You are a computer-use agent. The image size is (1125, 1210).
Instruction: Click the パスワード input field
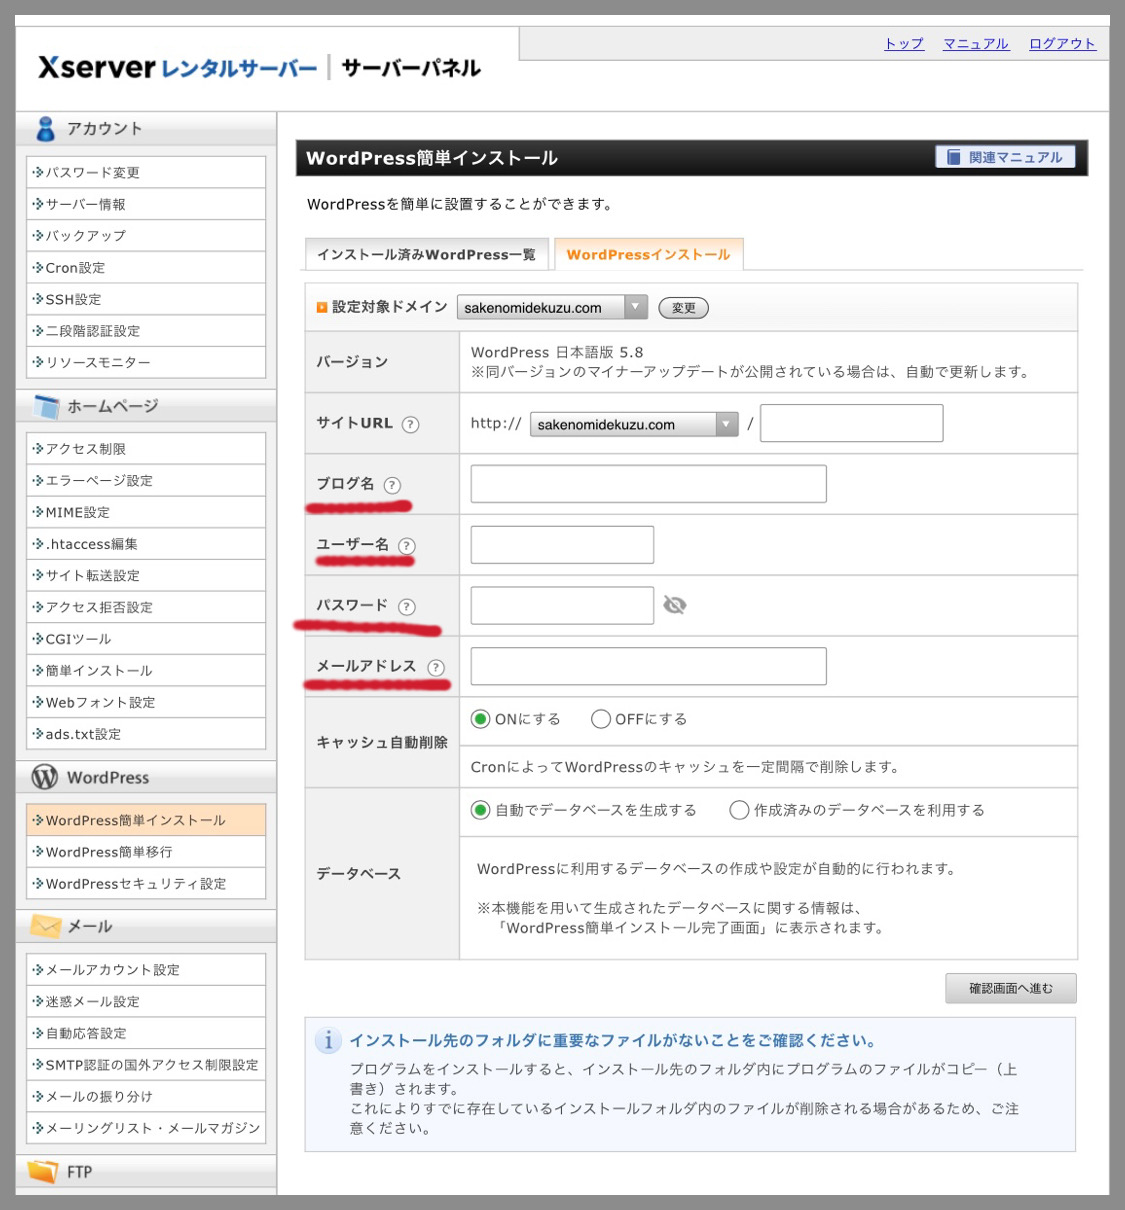click(x=562, y=606)
